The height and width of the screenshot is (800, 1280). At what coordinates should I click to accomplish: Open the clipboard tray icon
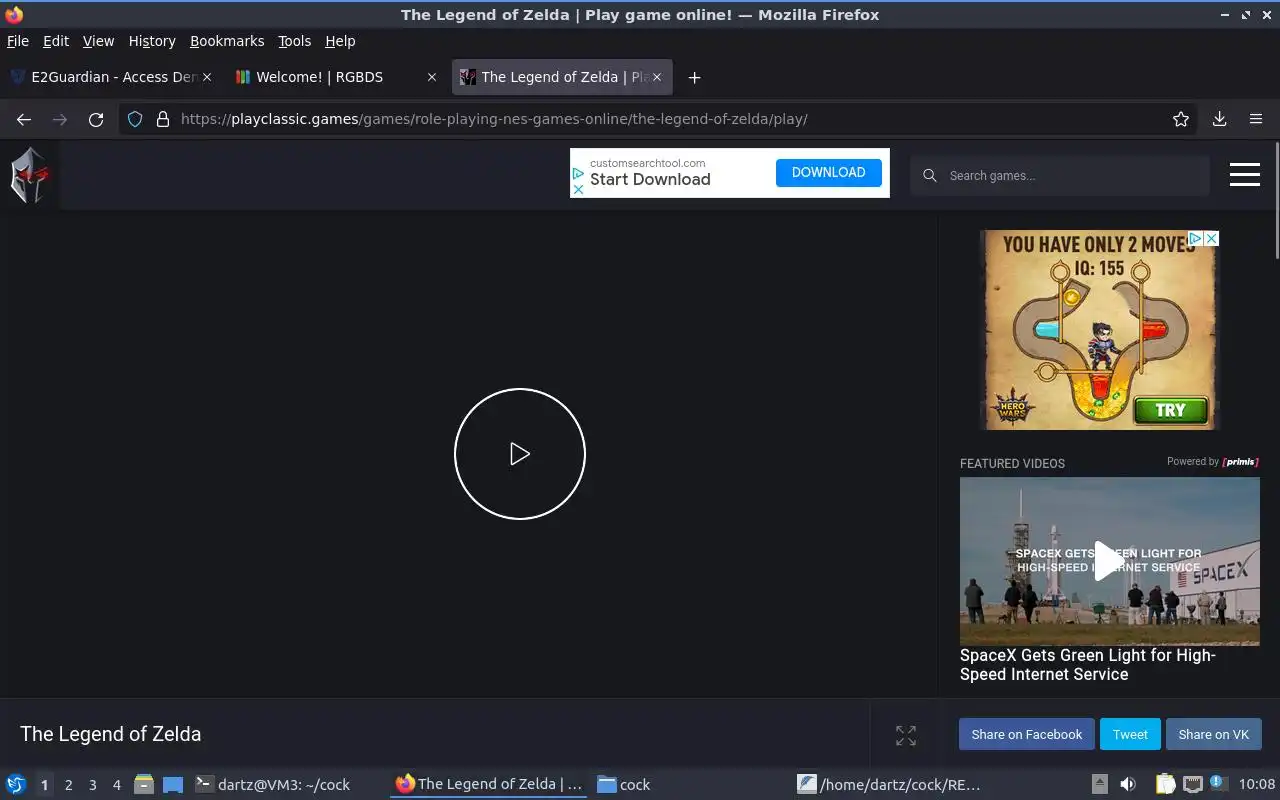[x=1165, y=784]
